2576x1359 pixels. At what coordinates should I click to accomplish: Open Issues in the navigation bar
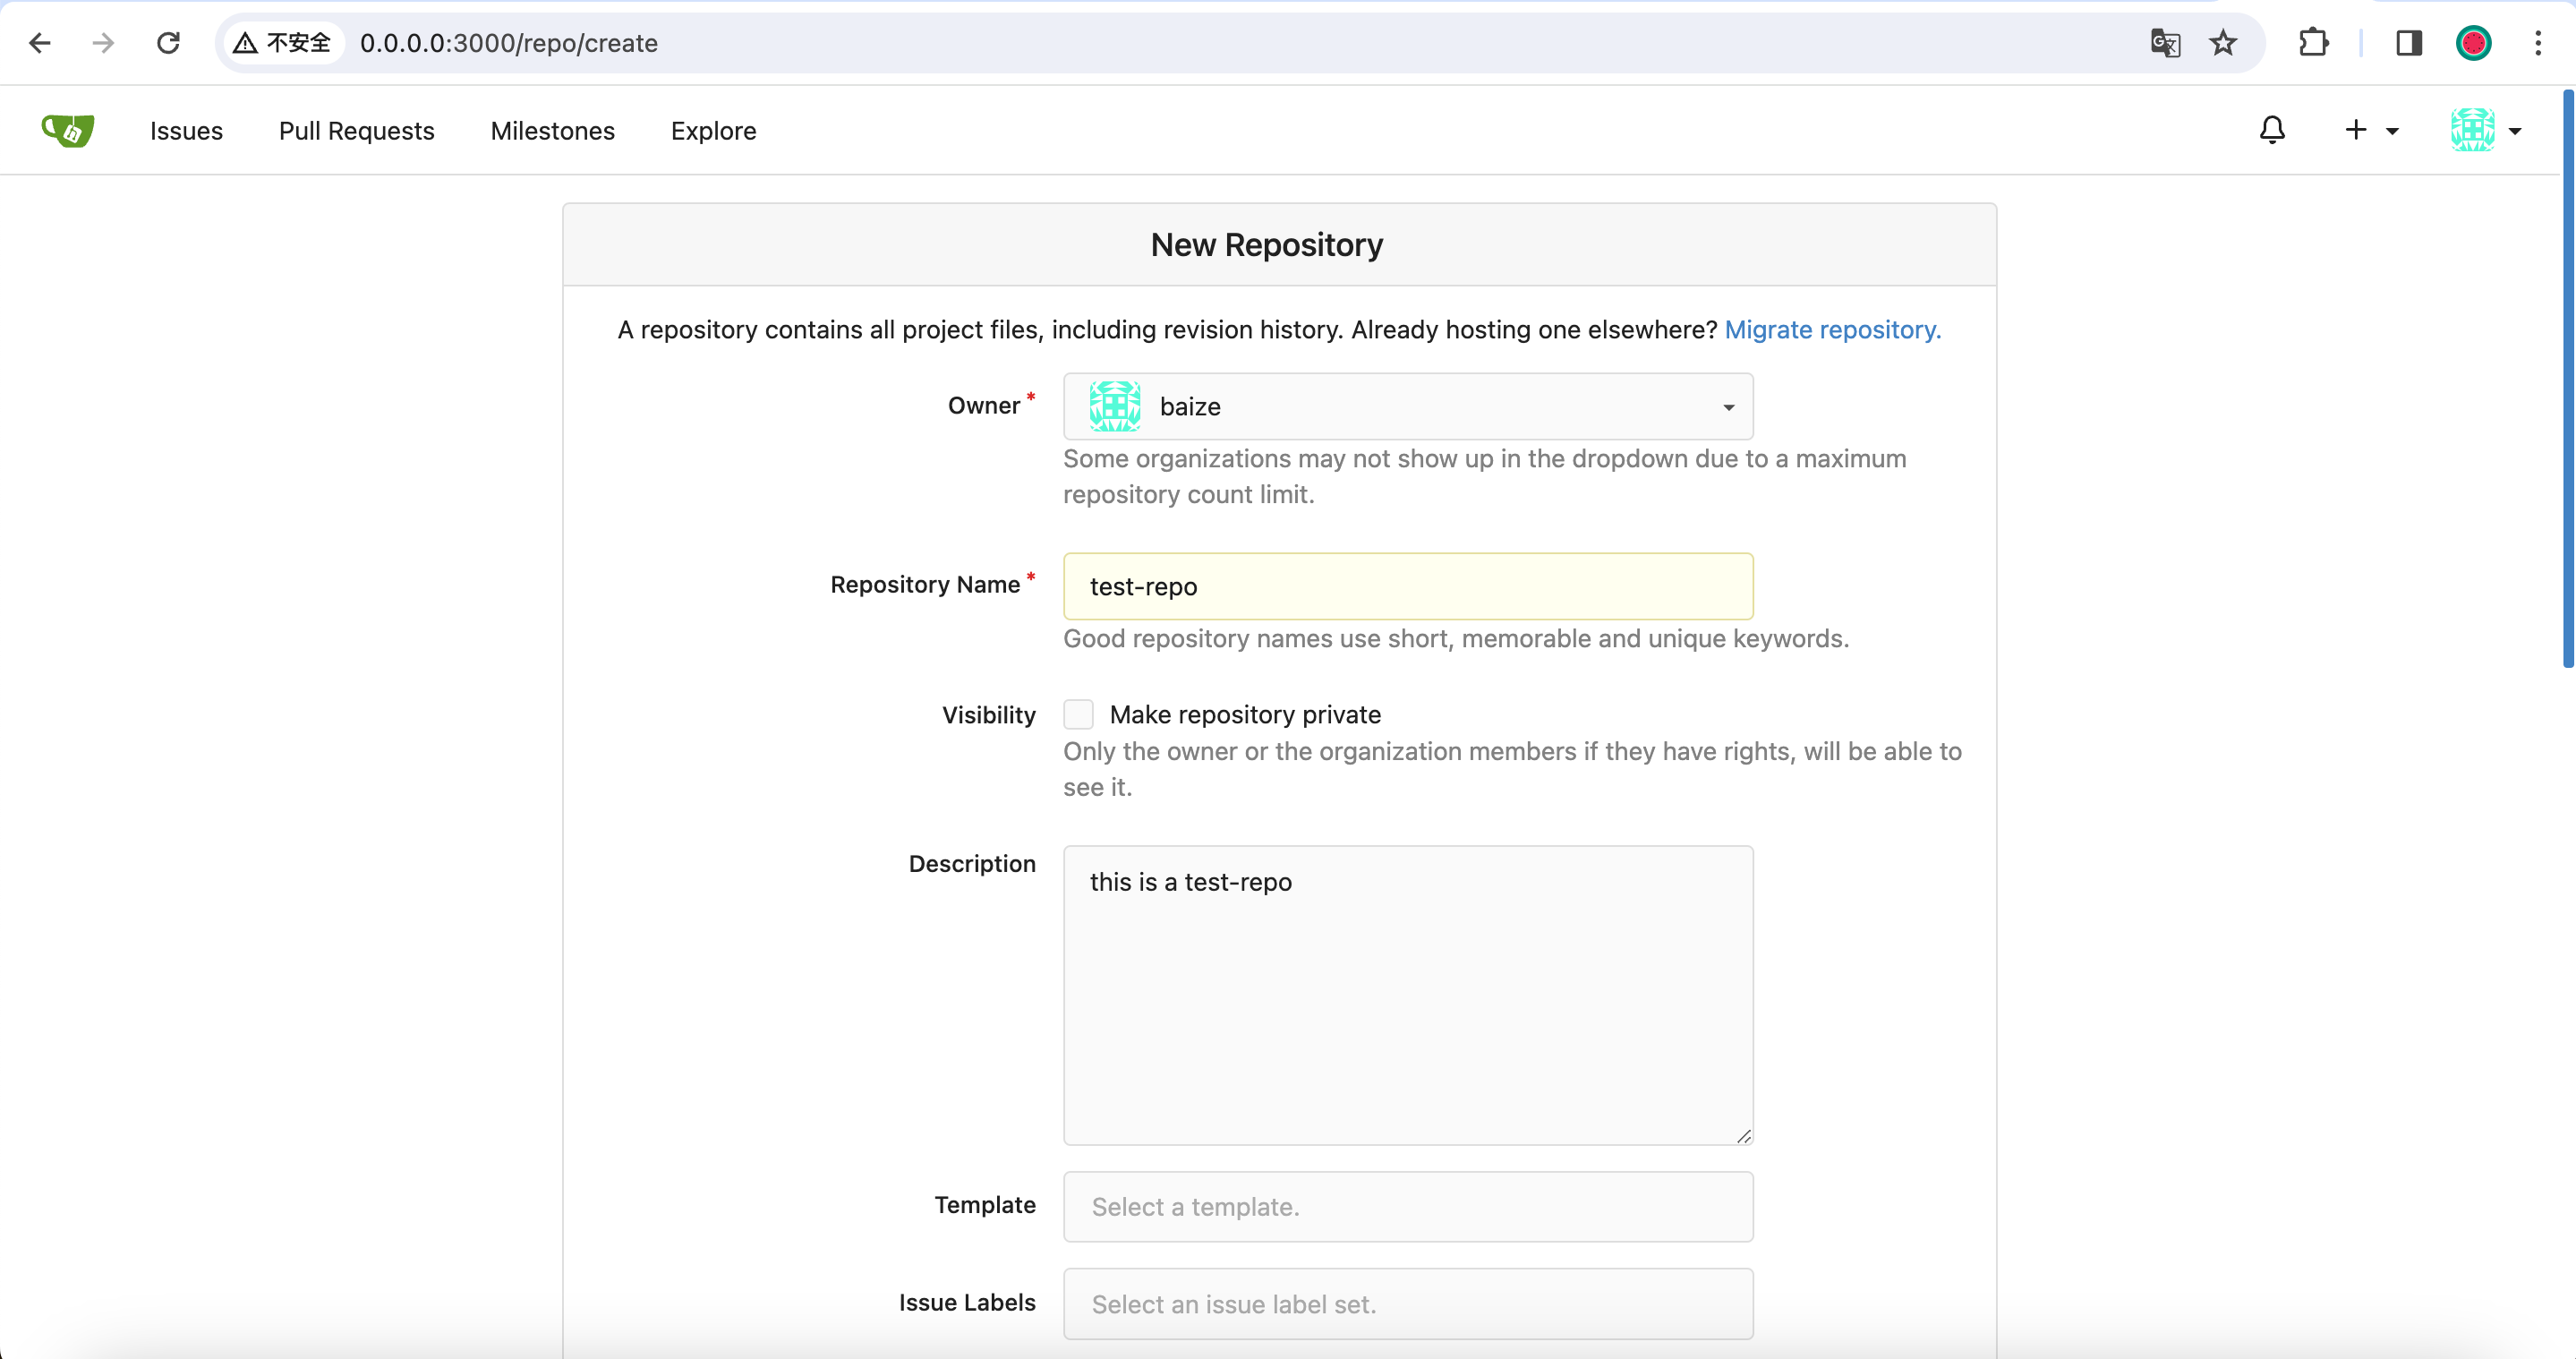tap(186, 131)
